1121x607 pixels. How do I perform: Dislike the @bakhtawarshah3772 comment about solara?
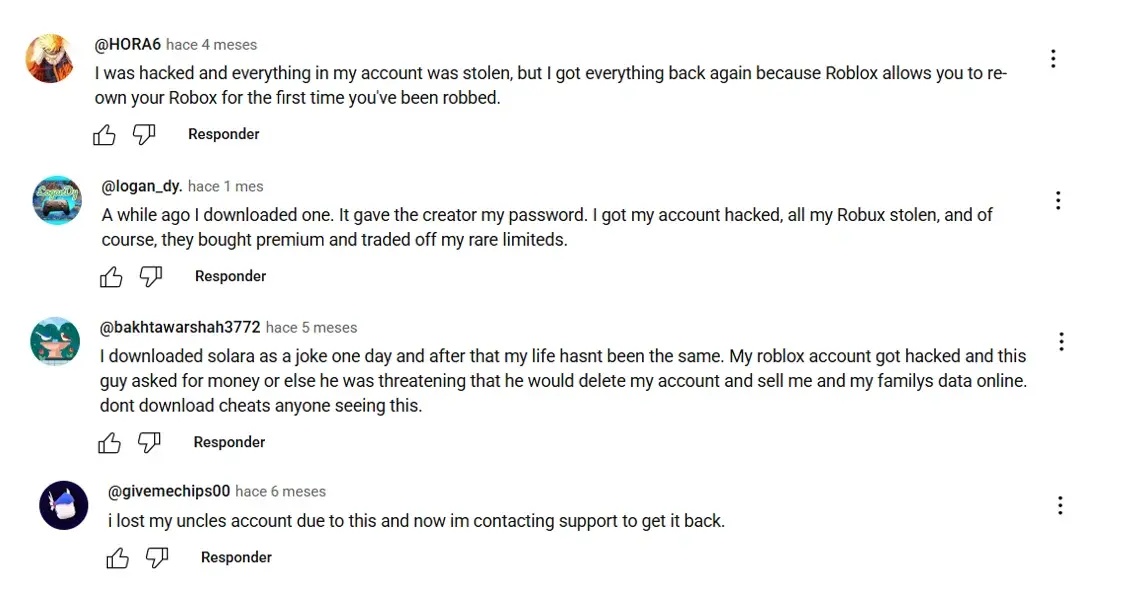149,443
